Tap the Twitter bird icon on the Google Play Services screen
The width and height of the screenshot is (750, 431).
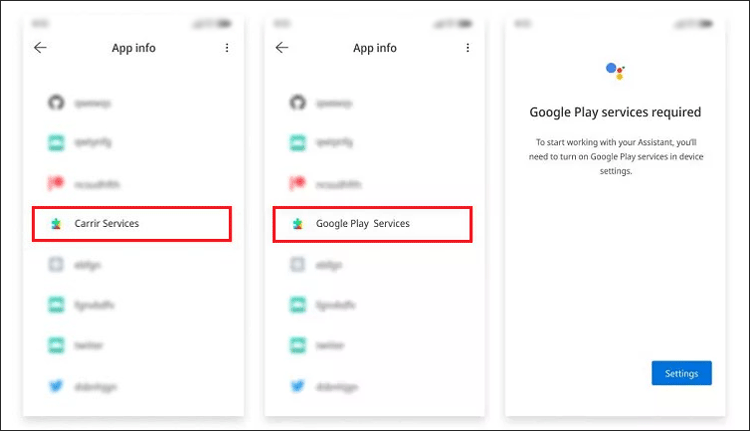298,386
